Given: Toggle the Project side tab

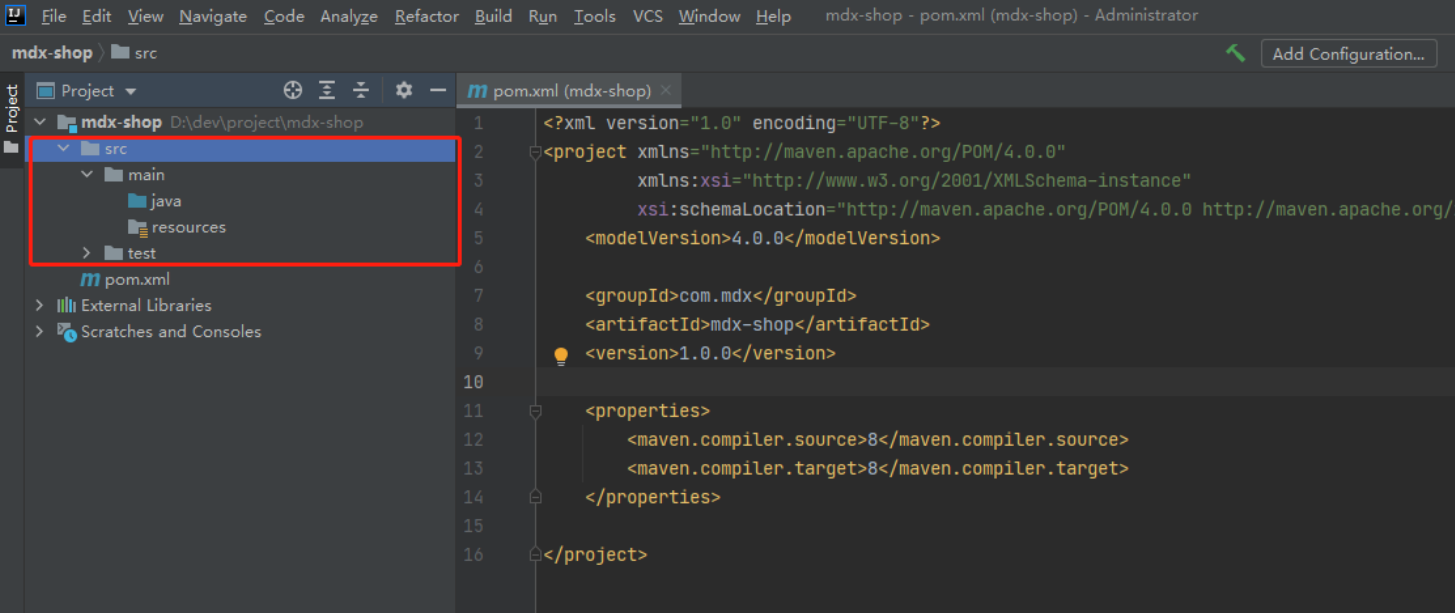Looking at the screenshot, I should point(12,108).
